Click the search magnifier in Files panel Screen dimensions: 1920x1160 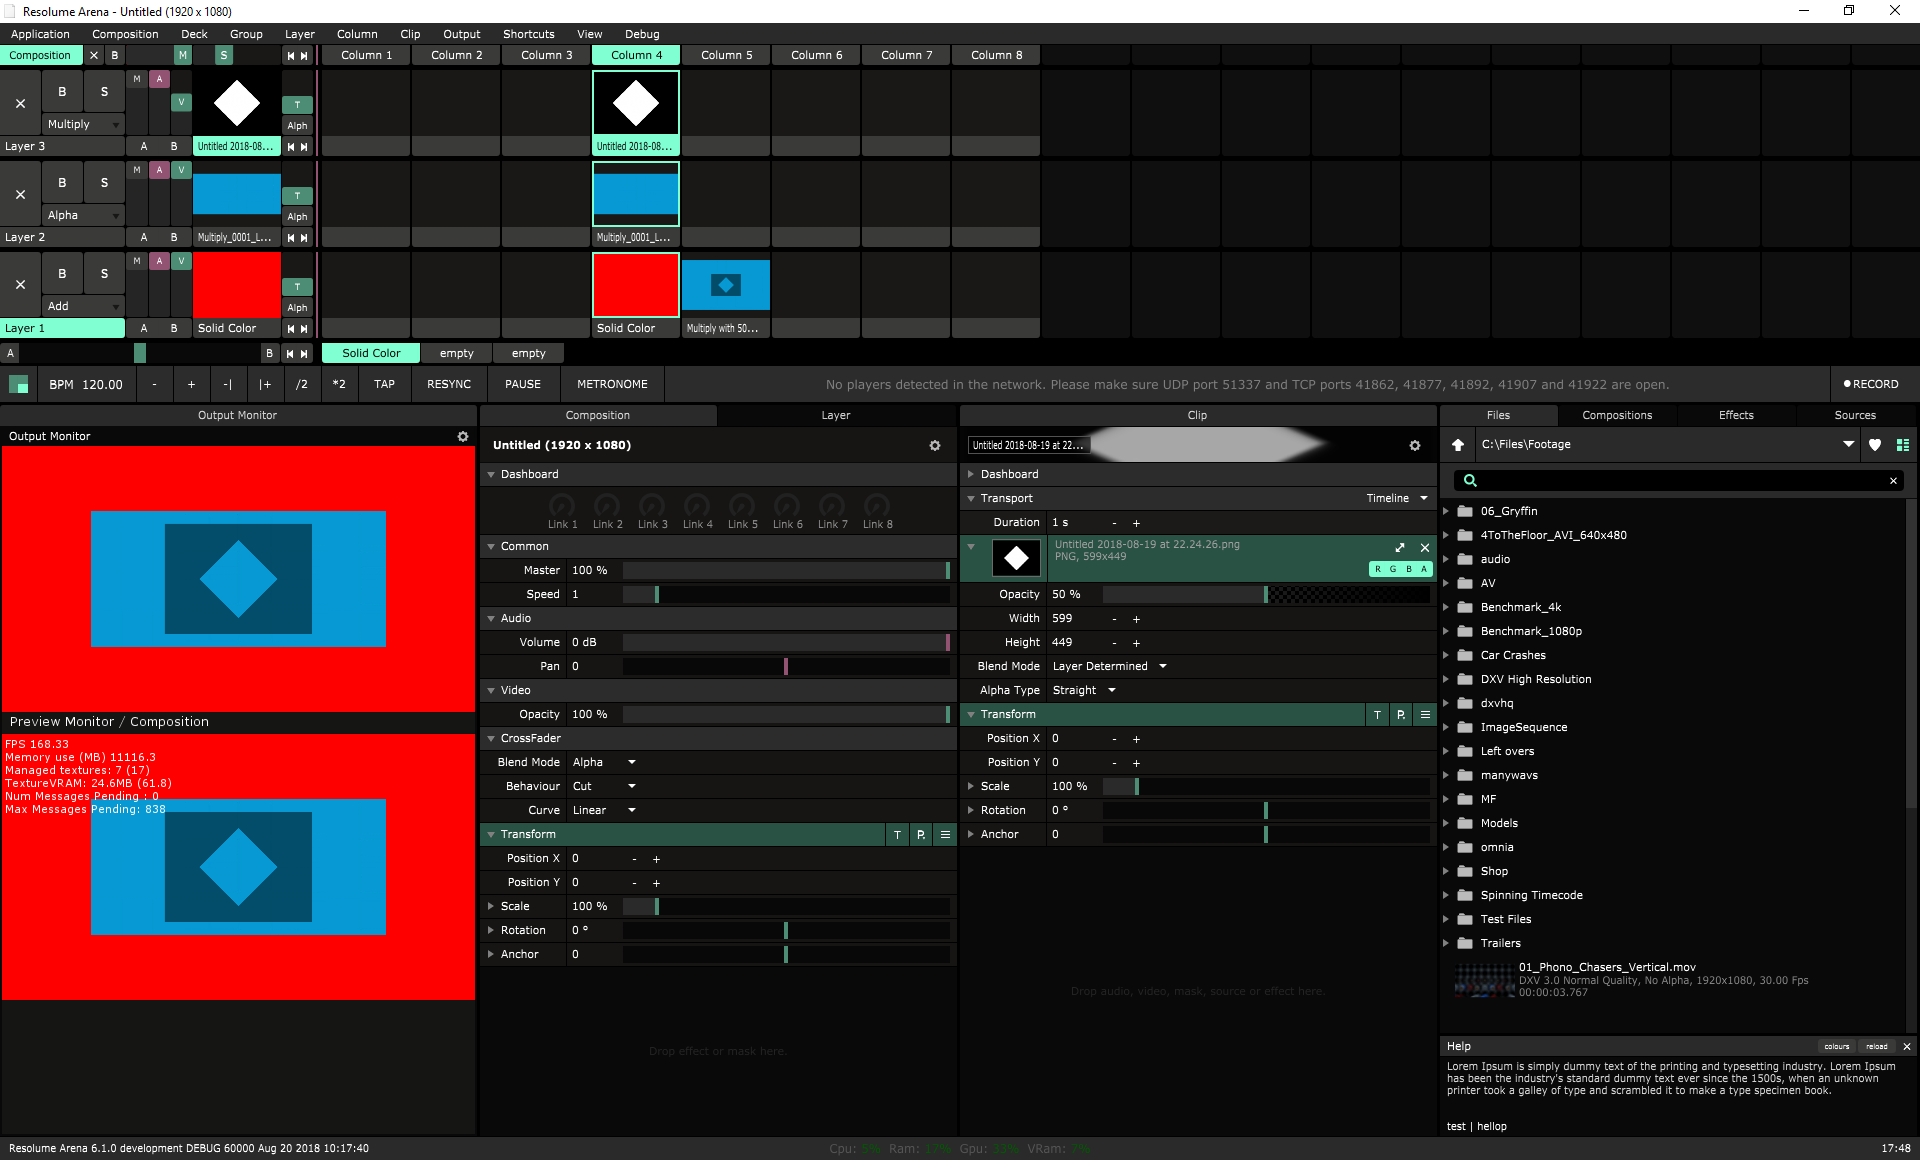tap(1470, 481)
